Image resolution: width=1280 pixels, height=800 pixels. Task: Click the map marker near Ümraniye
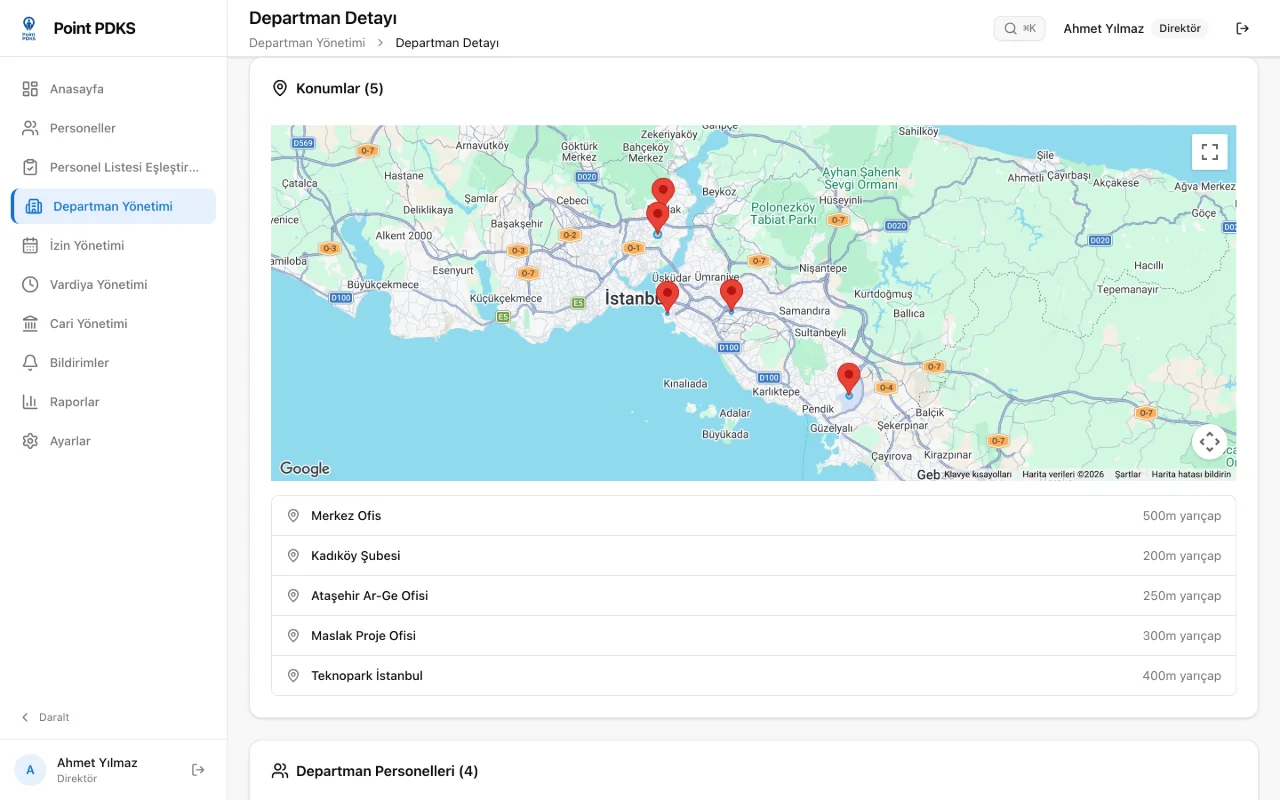point(731,295)
